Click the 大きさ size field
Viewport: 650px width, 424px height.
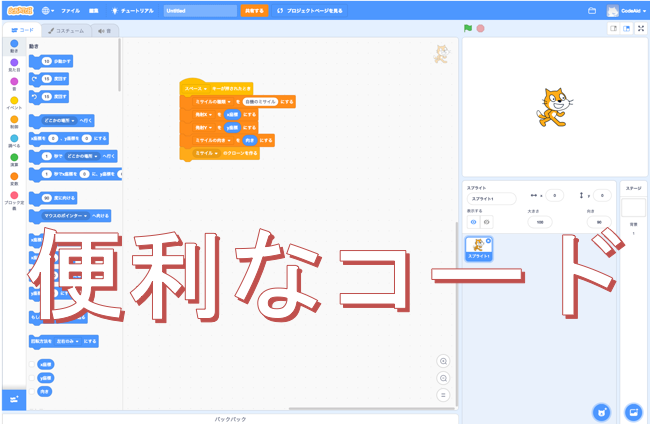tap(540, 222)
